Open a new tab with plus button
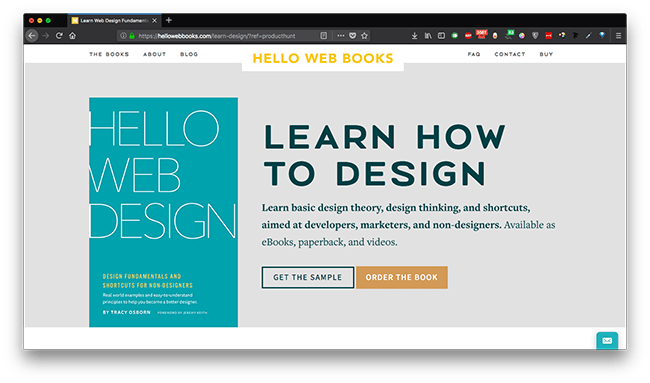This screenshot has width=650, height=383. (169, 20)
